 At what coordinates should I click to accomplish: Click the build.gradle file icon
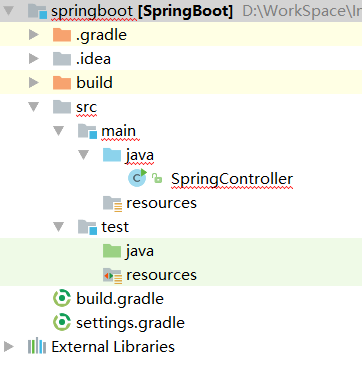click(x=62, y=299)
